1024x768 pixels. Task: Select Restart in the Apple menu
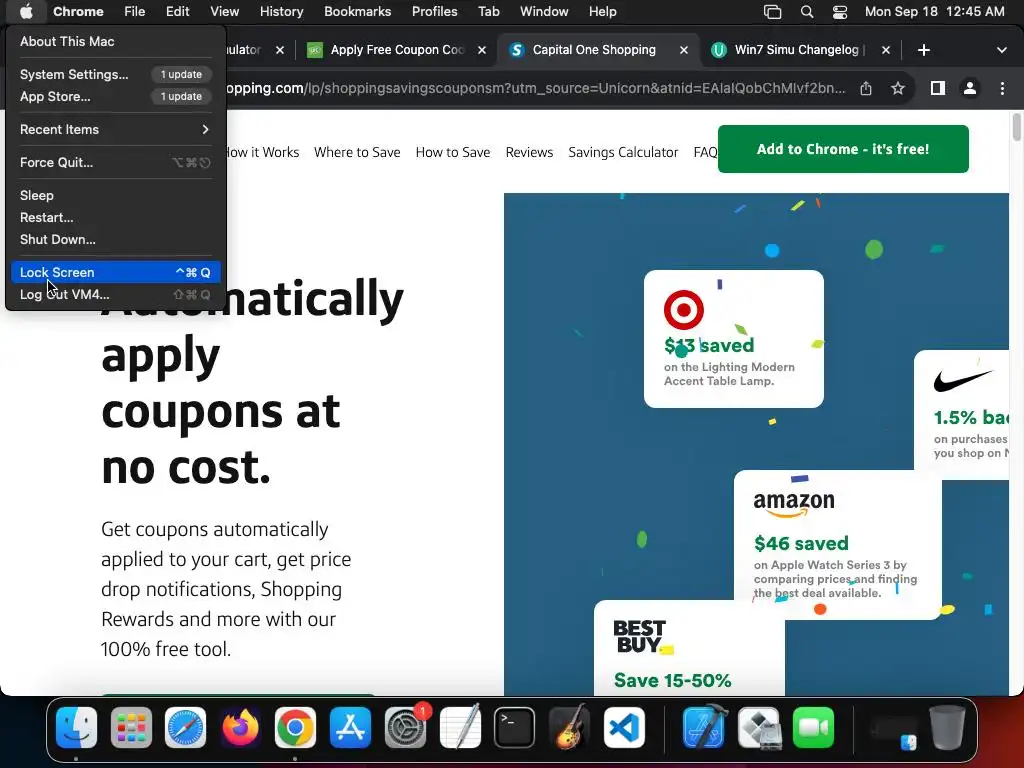(116, 217)
